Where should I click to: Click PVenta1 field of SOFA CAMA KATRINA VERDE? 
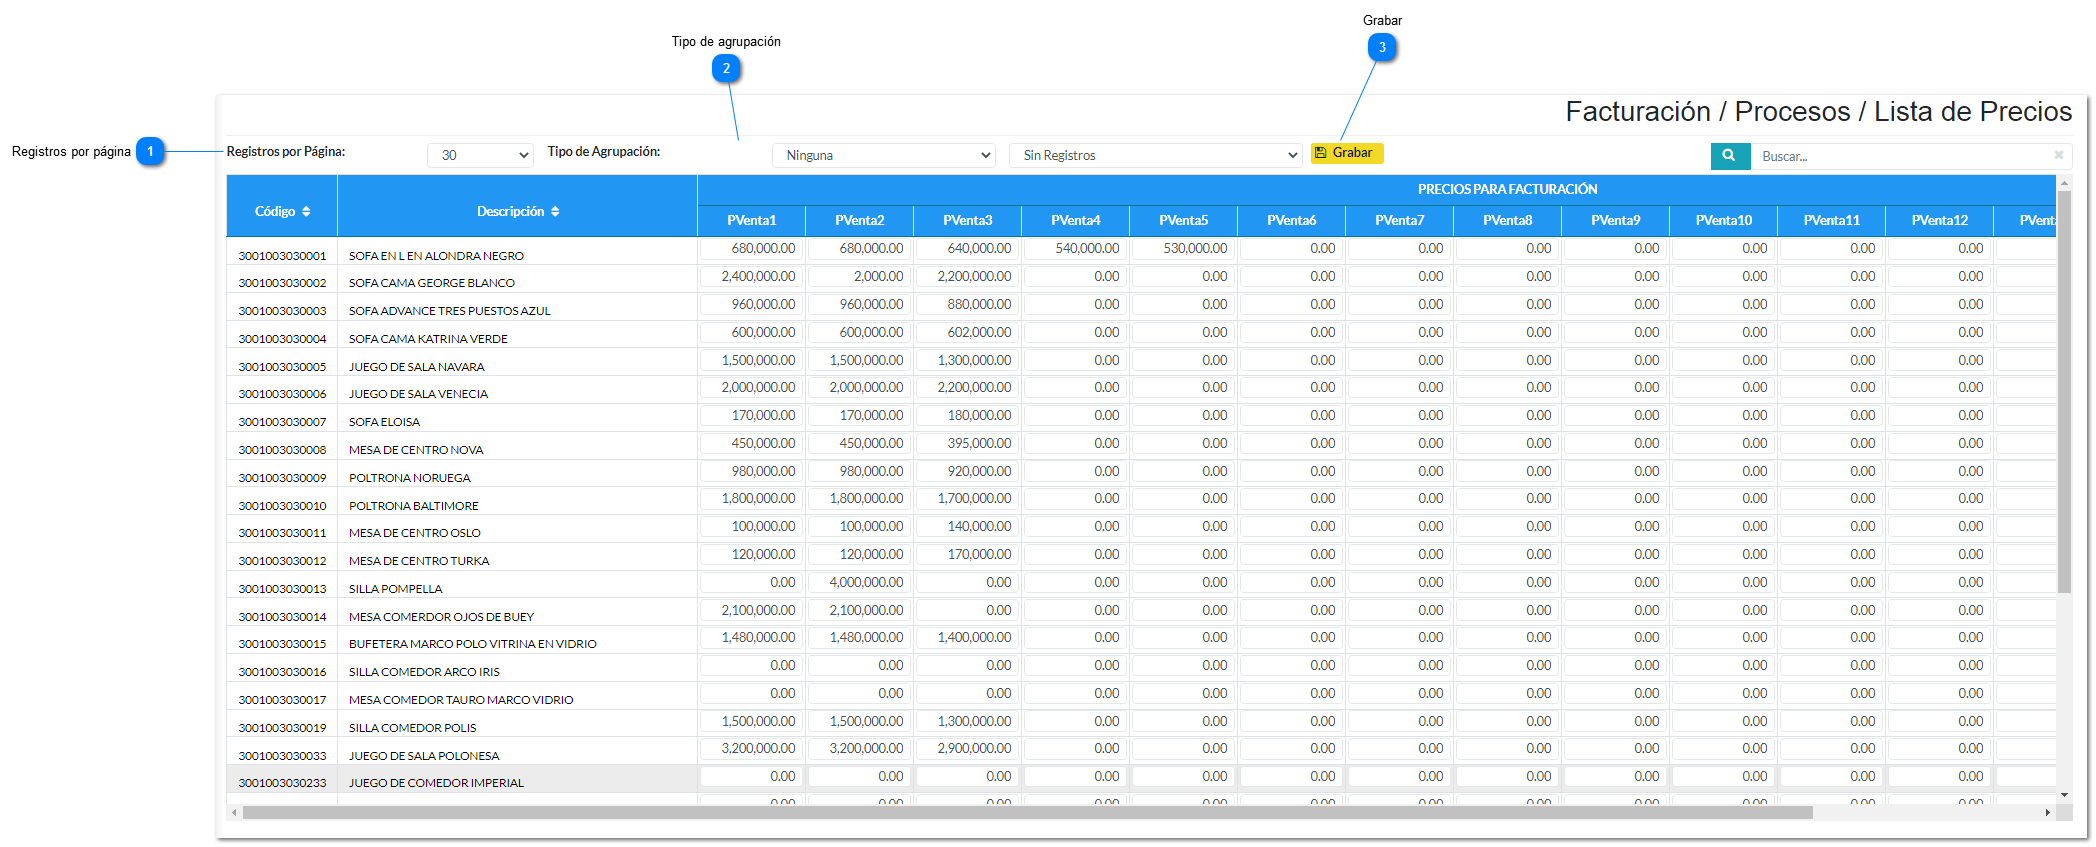(x=751, y=333)
